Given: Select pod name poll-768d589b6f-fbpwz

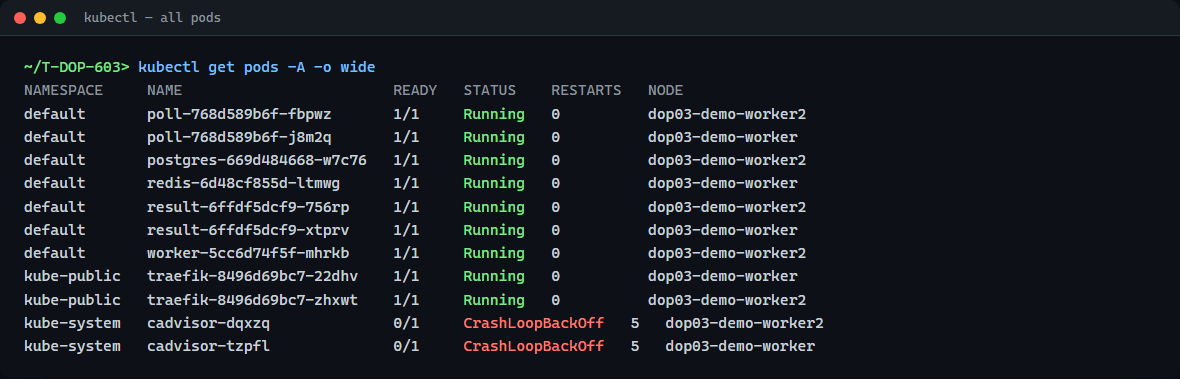Looking at the screenshot, I should coord(239,114).
